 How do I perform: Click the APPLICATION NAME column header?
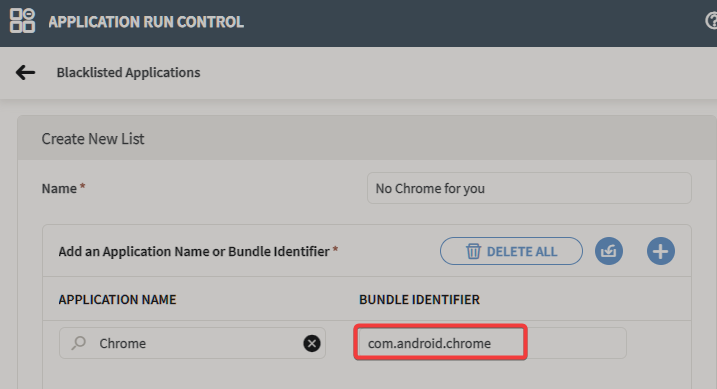tap(117, 299)
